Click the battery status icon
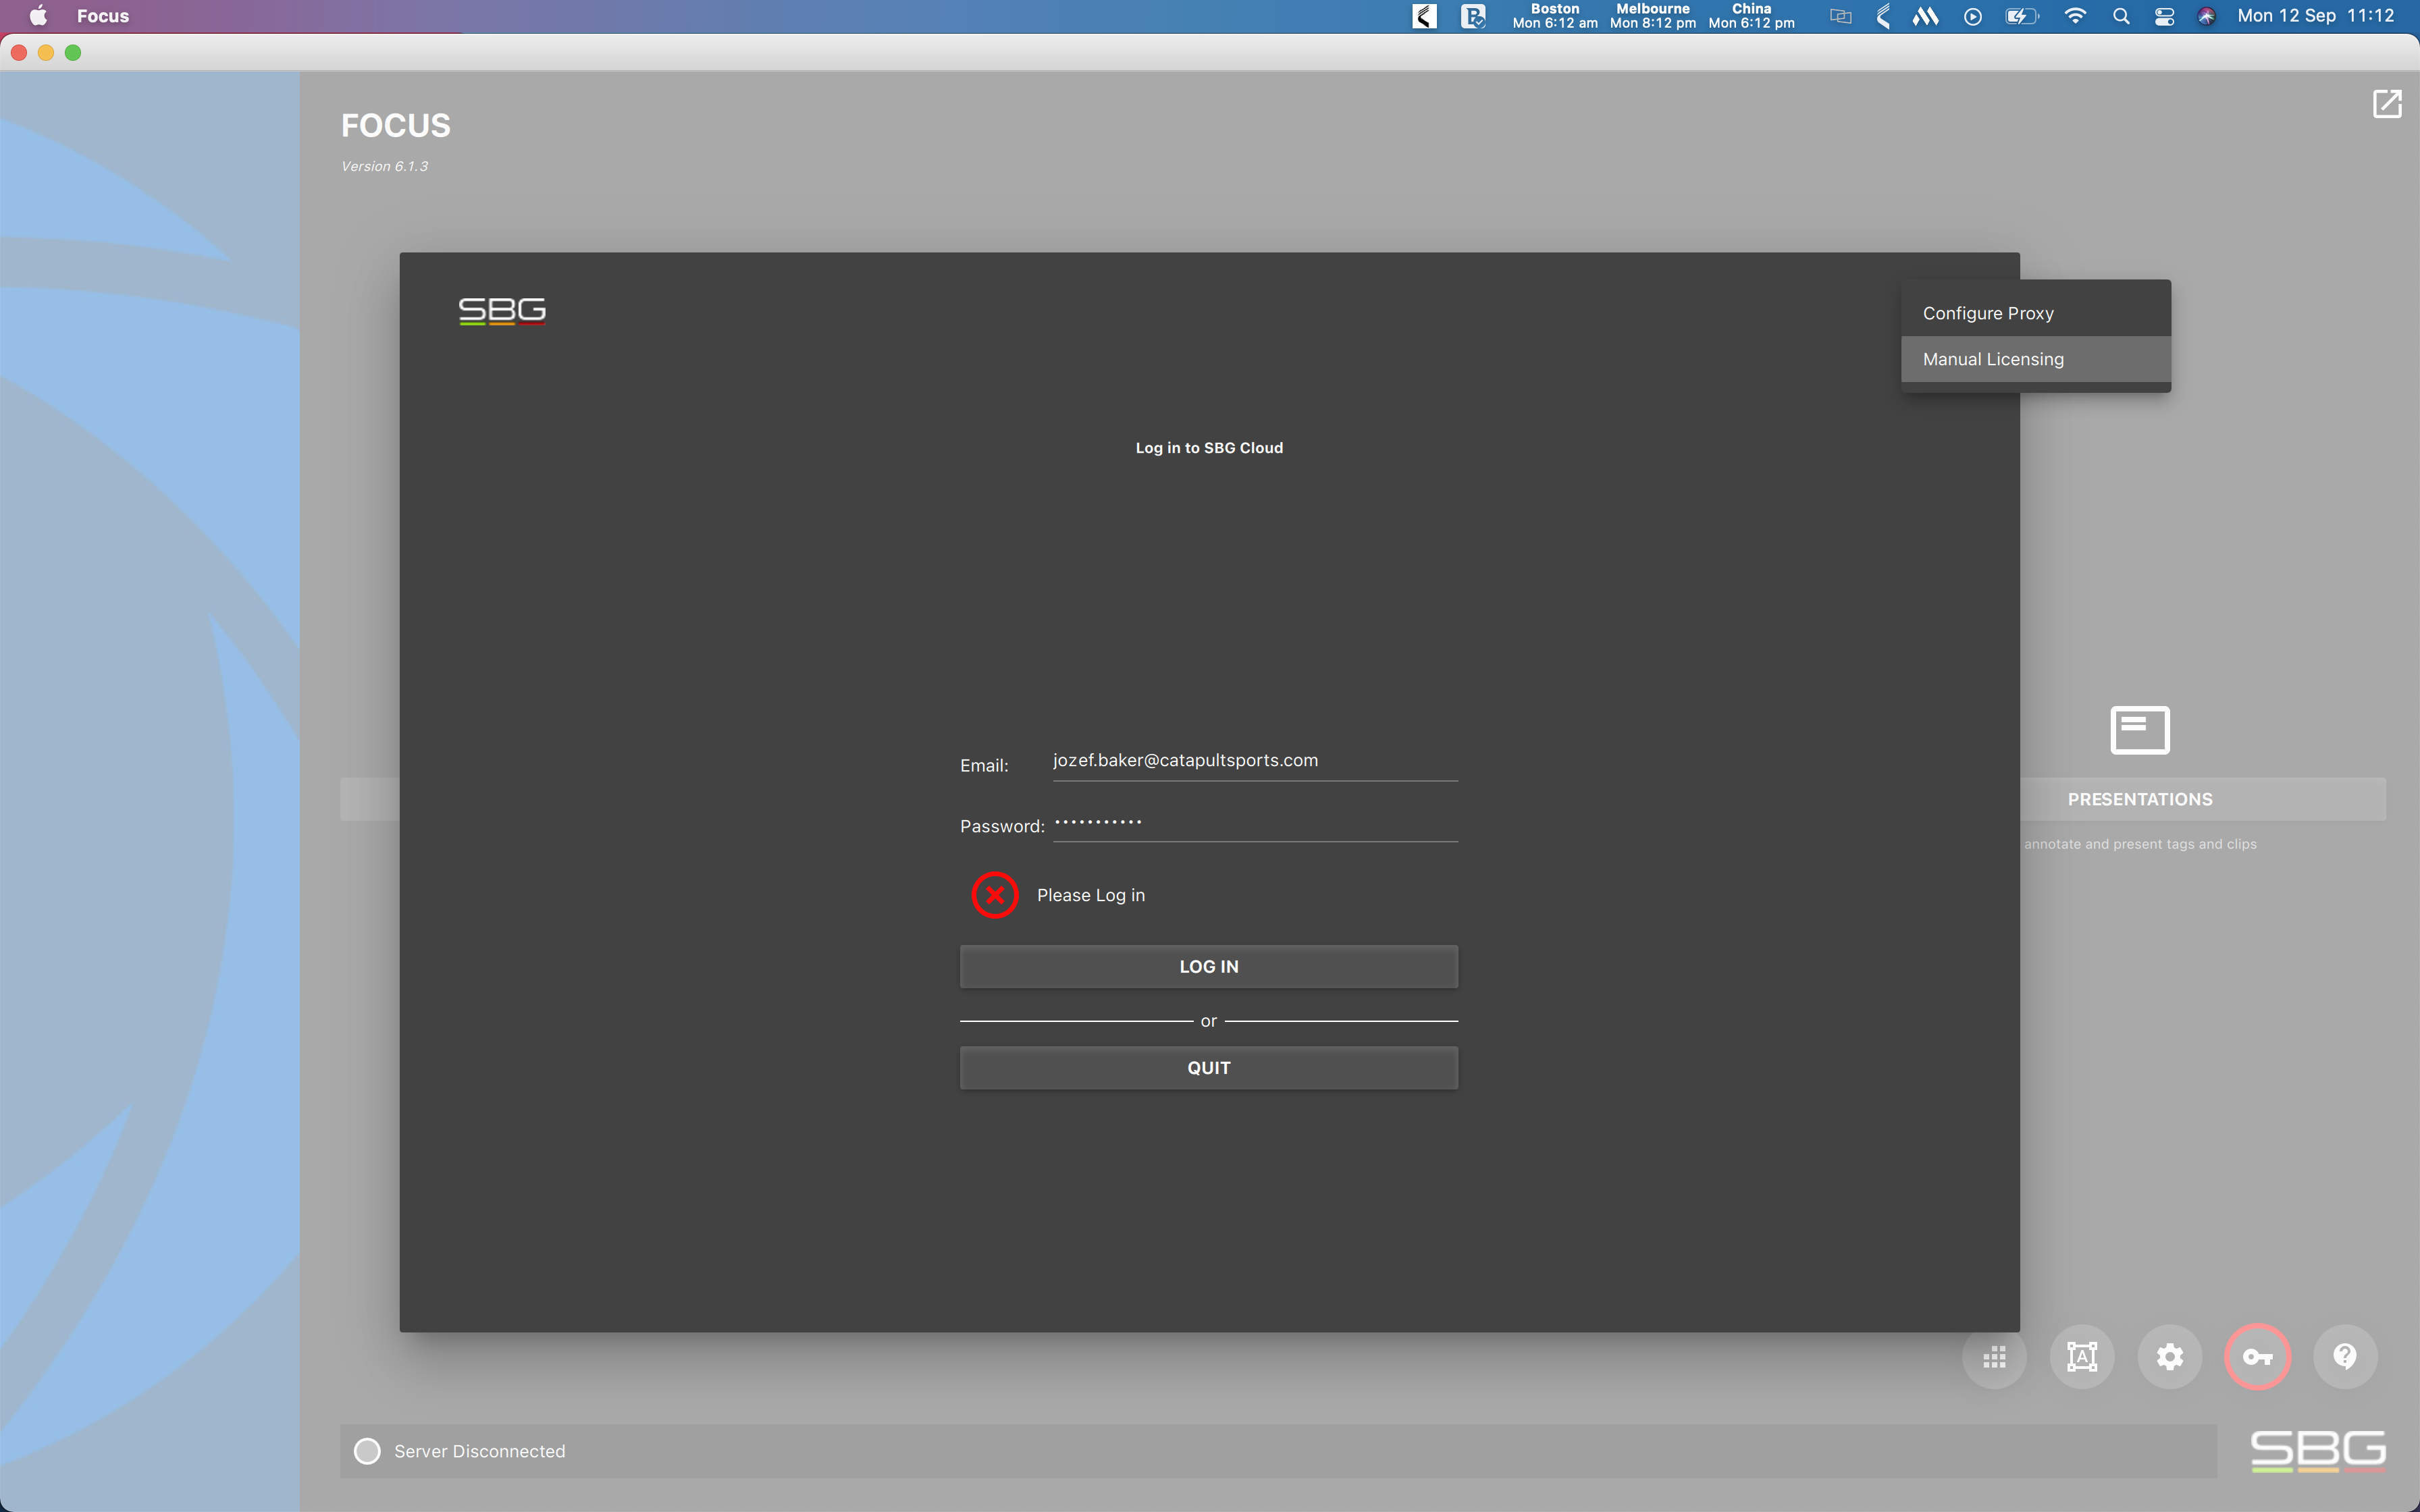 pos(2022,16)
